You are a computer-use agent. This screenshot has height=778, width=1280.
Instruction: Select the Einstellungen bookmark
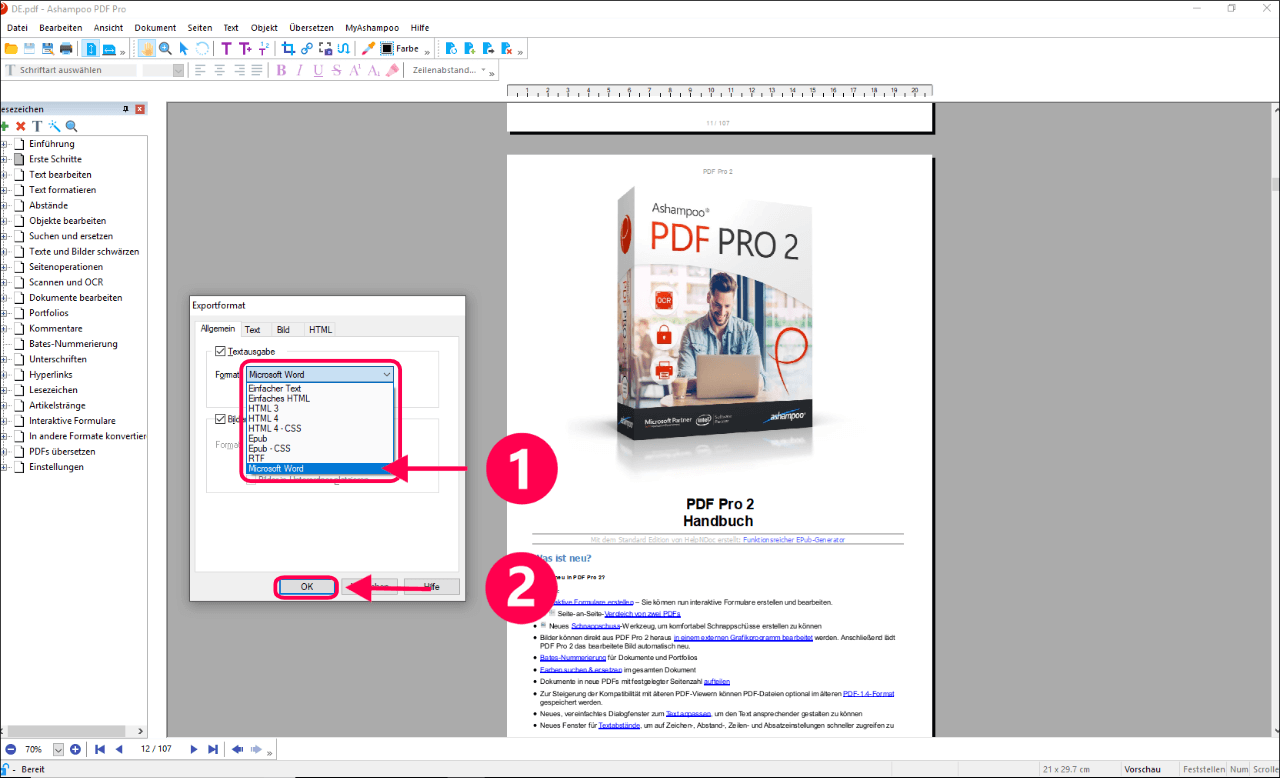click(x=56, y=467)
